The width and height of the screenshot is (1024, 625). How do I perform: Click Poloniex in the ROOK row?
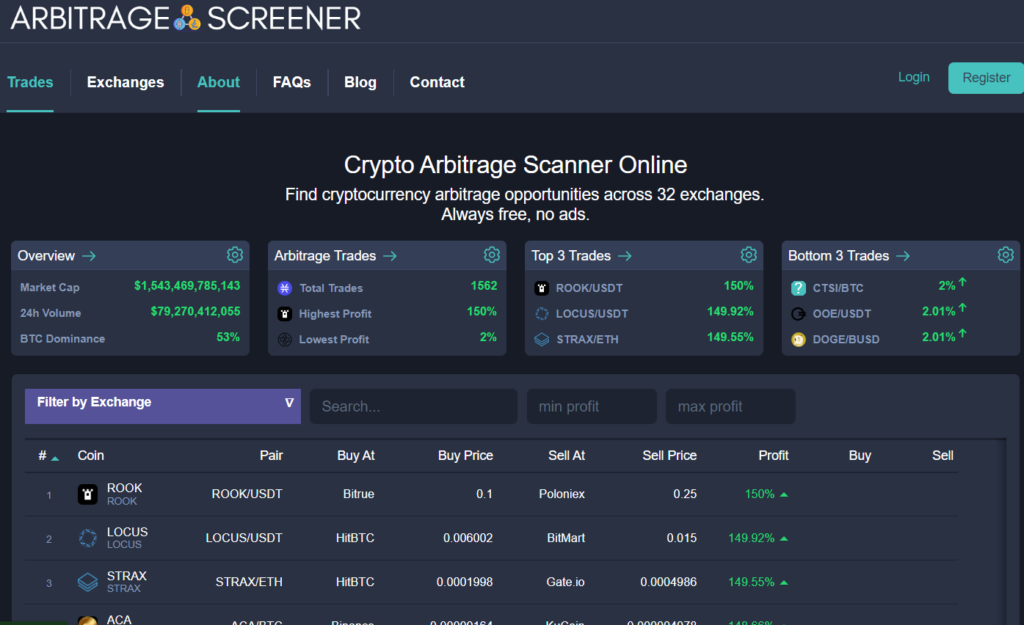click(562, 494)
